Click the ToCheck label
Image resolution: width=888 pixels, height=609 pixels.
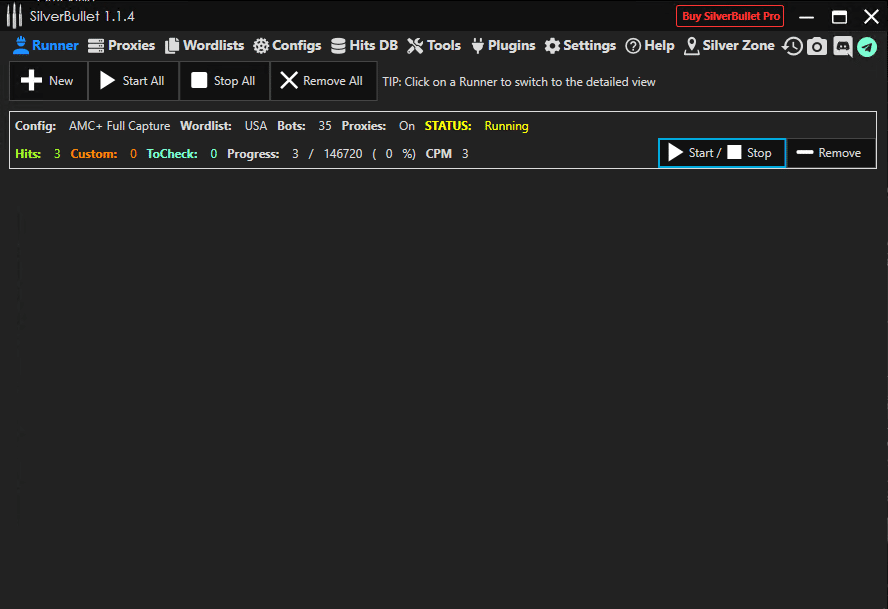click(172, 154)
